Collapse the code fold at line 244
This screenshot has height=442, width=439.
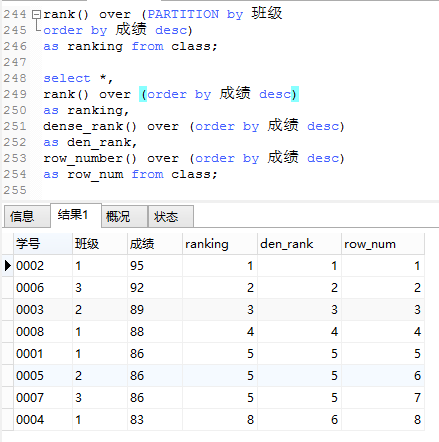(36, 15)
